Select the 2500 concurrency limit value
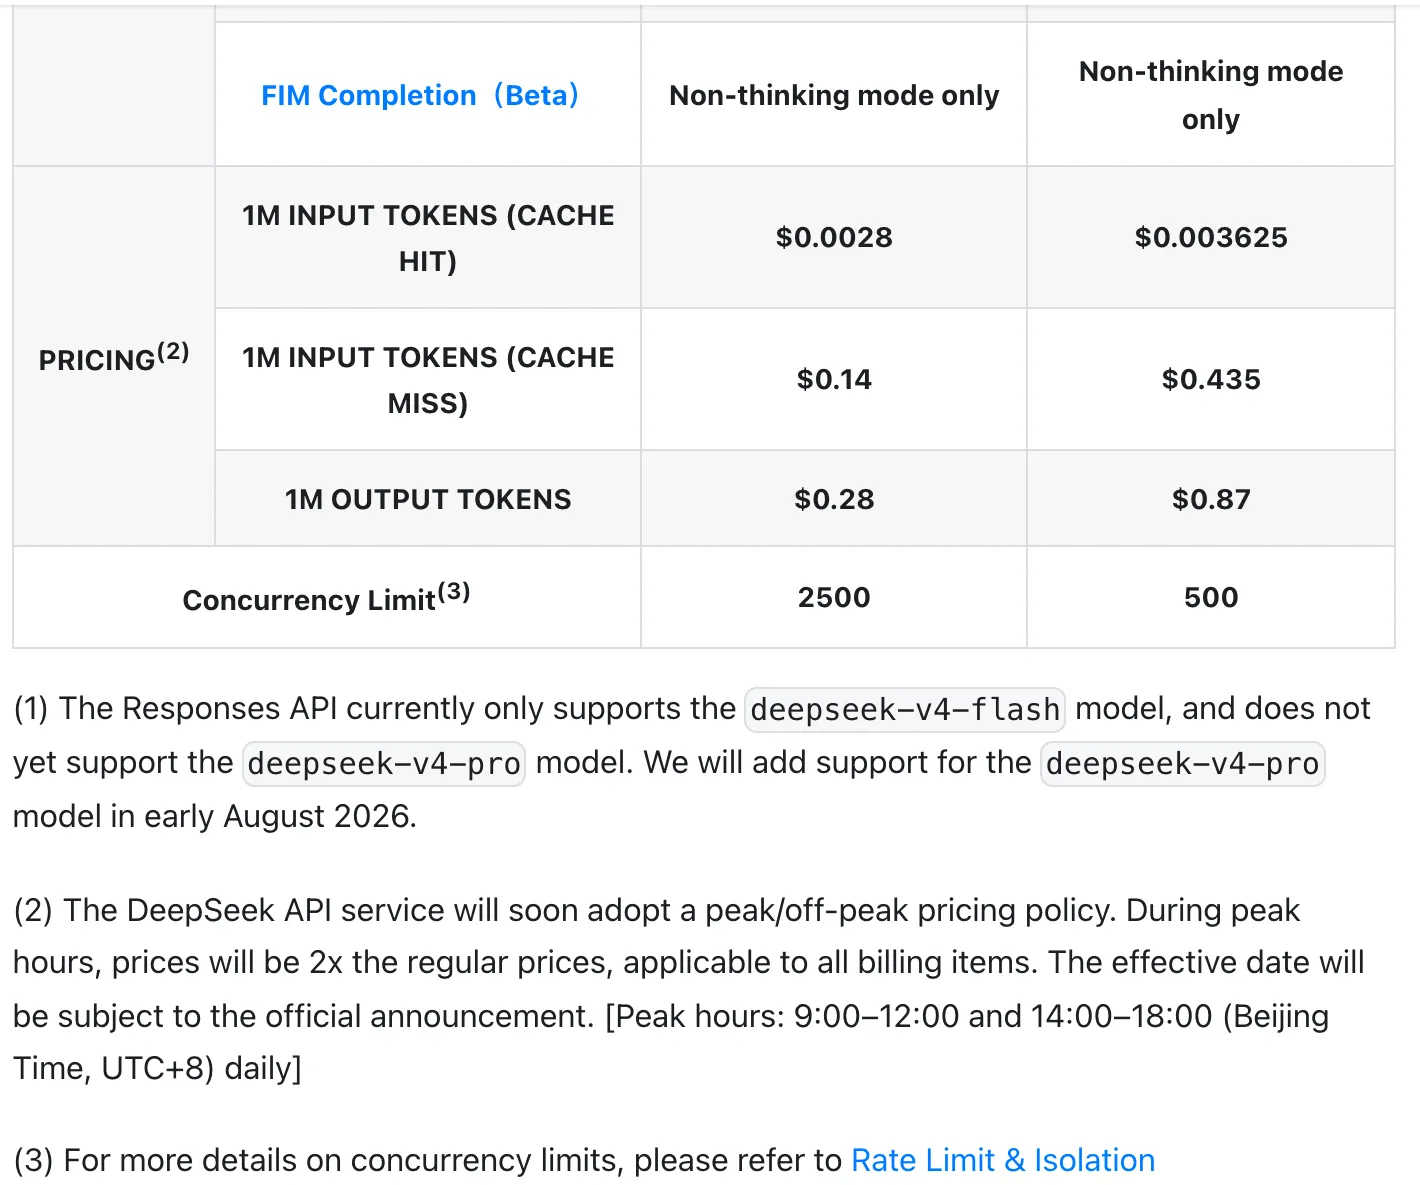Screen dimensions: 1420x1185 (834, 597)
